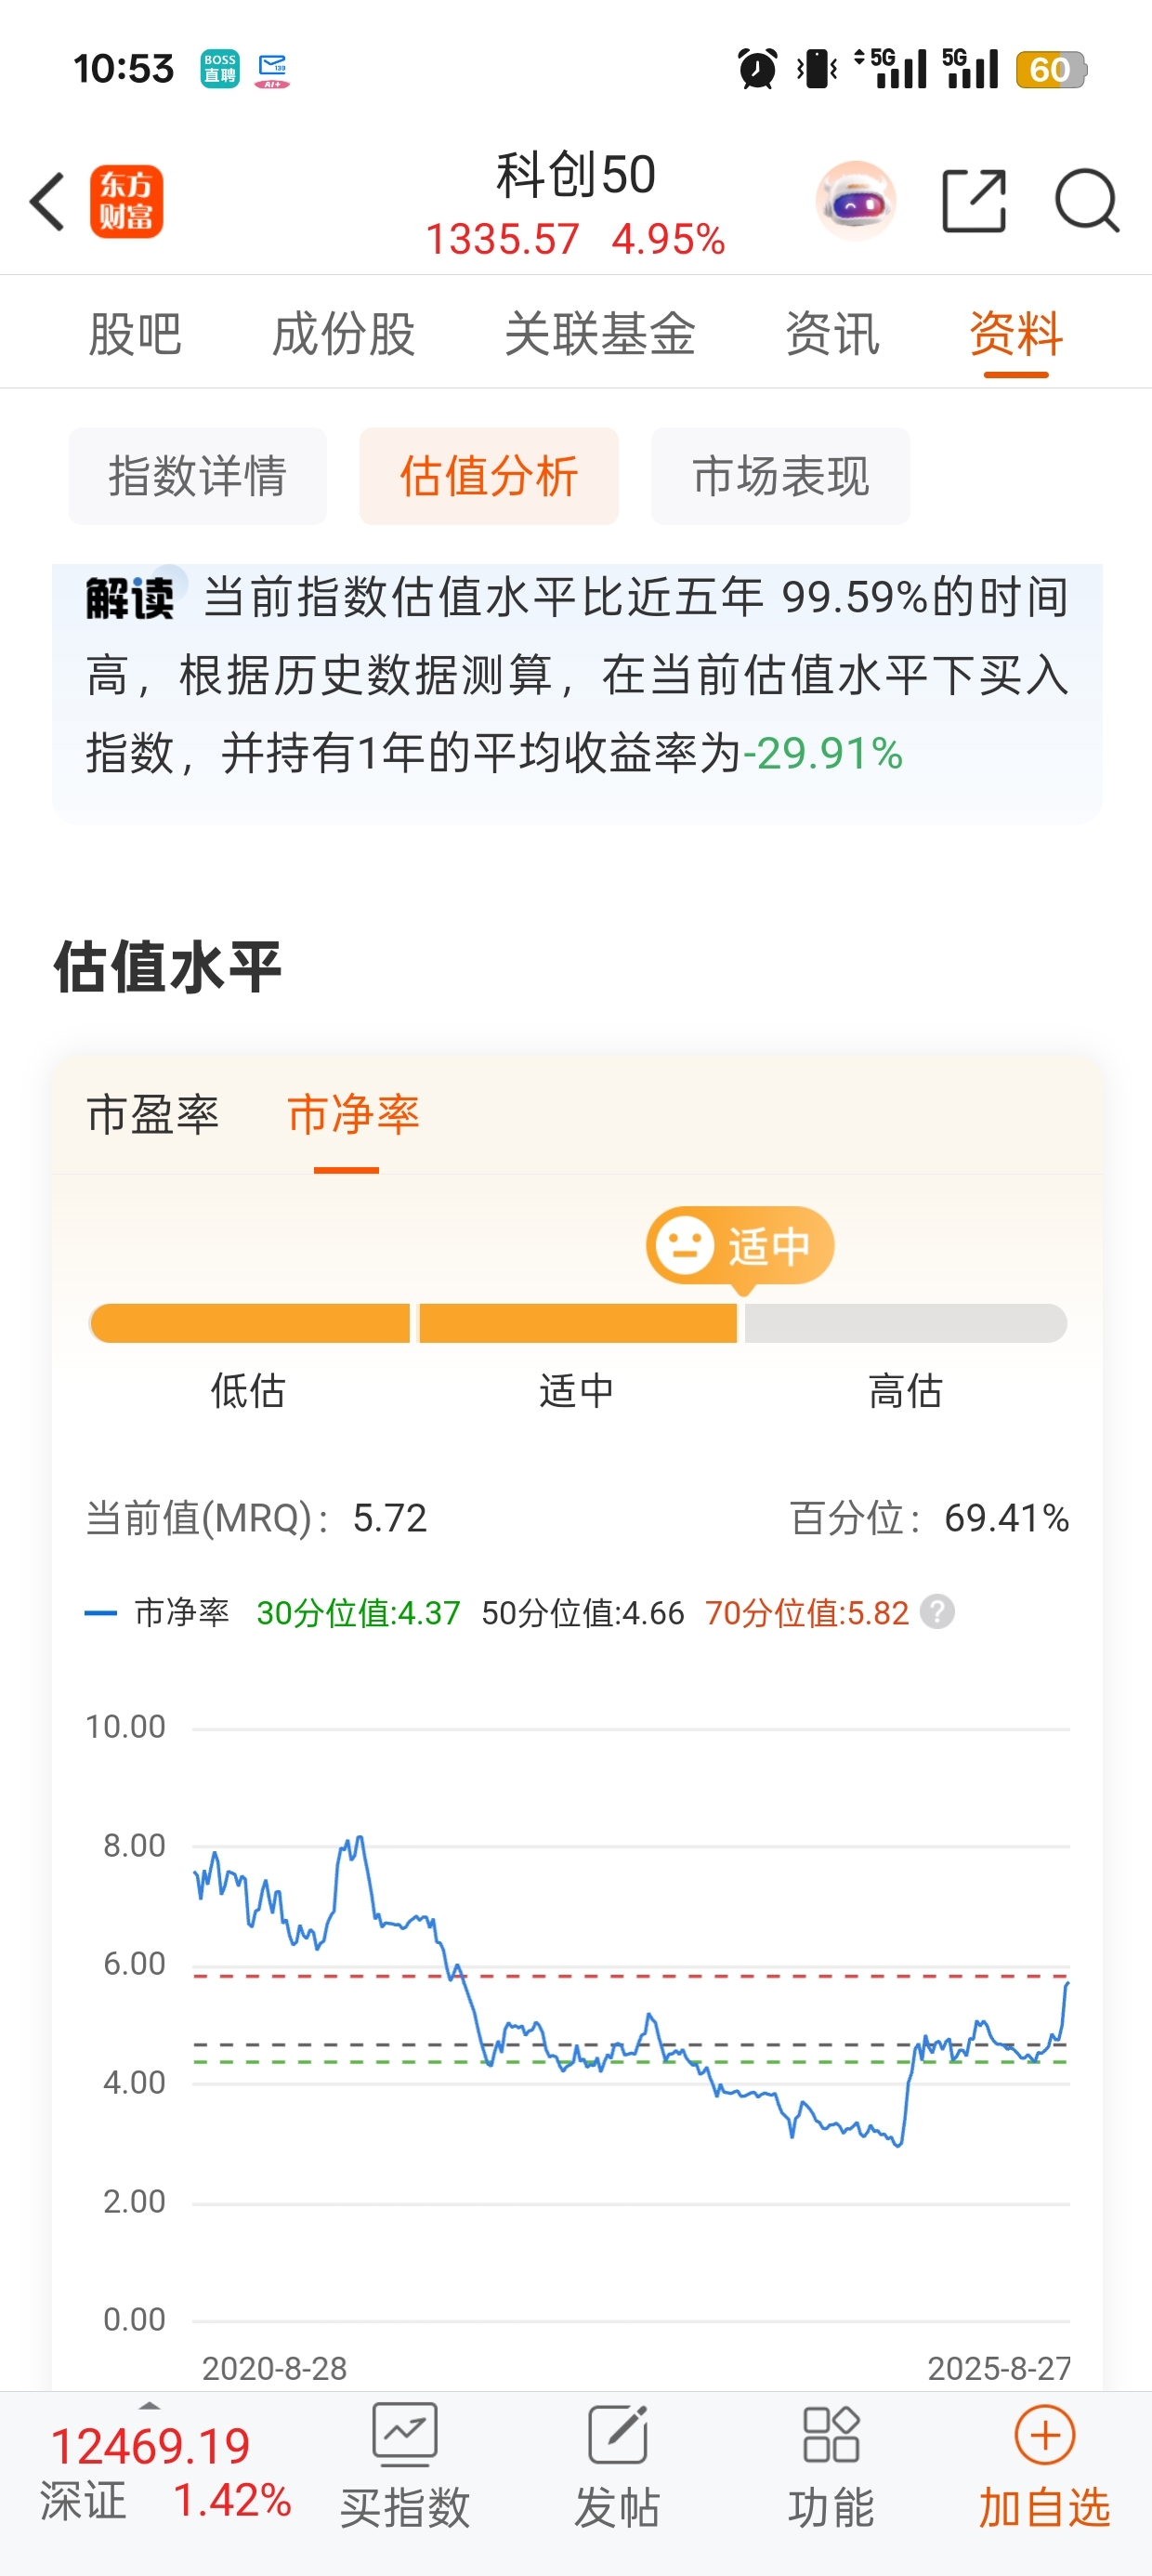1152x2576 pixels.
Task: Tap the 估值分析 button
Action: pos(489,476)
